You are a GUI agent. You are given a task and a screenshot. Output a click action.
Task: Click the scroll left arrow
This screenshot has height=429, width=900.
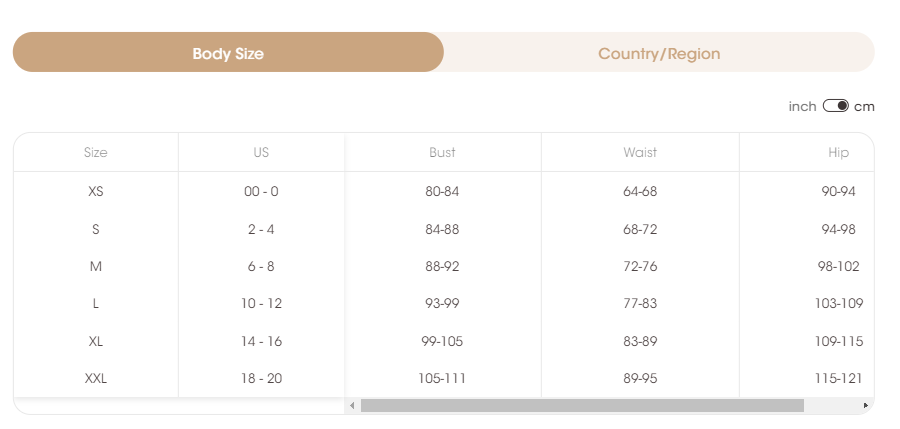tap(352, 405)
